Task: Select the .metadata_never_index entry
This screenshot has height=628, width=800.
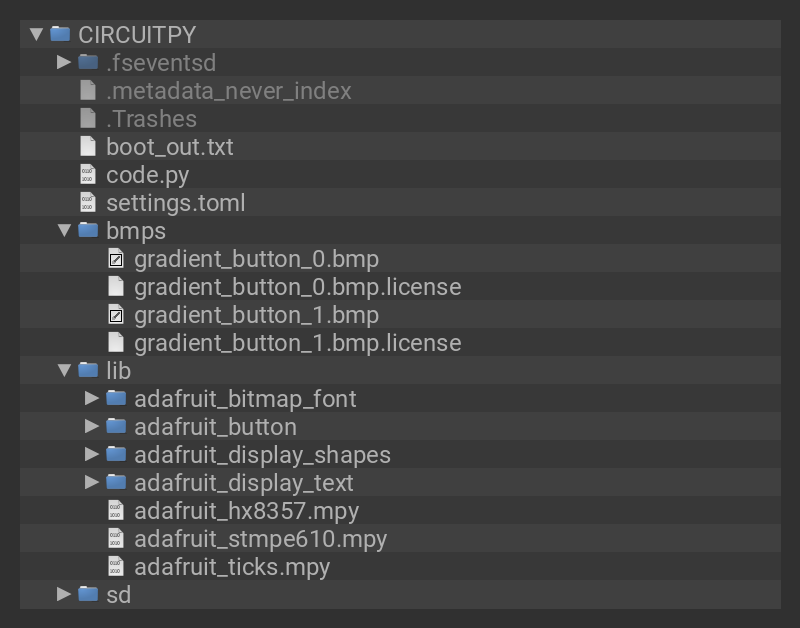Action: 228,91
